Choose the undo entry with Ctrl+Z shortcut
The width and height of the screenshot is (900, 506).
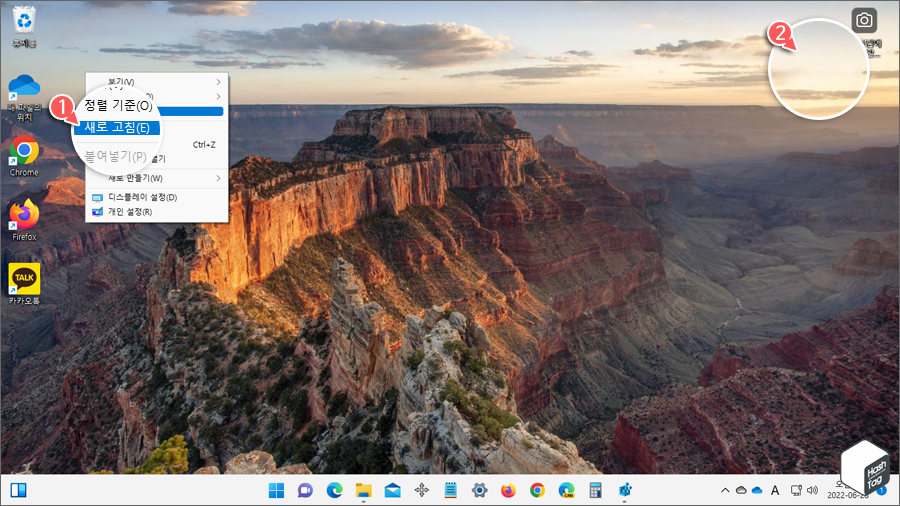pos(157,145)
